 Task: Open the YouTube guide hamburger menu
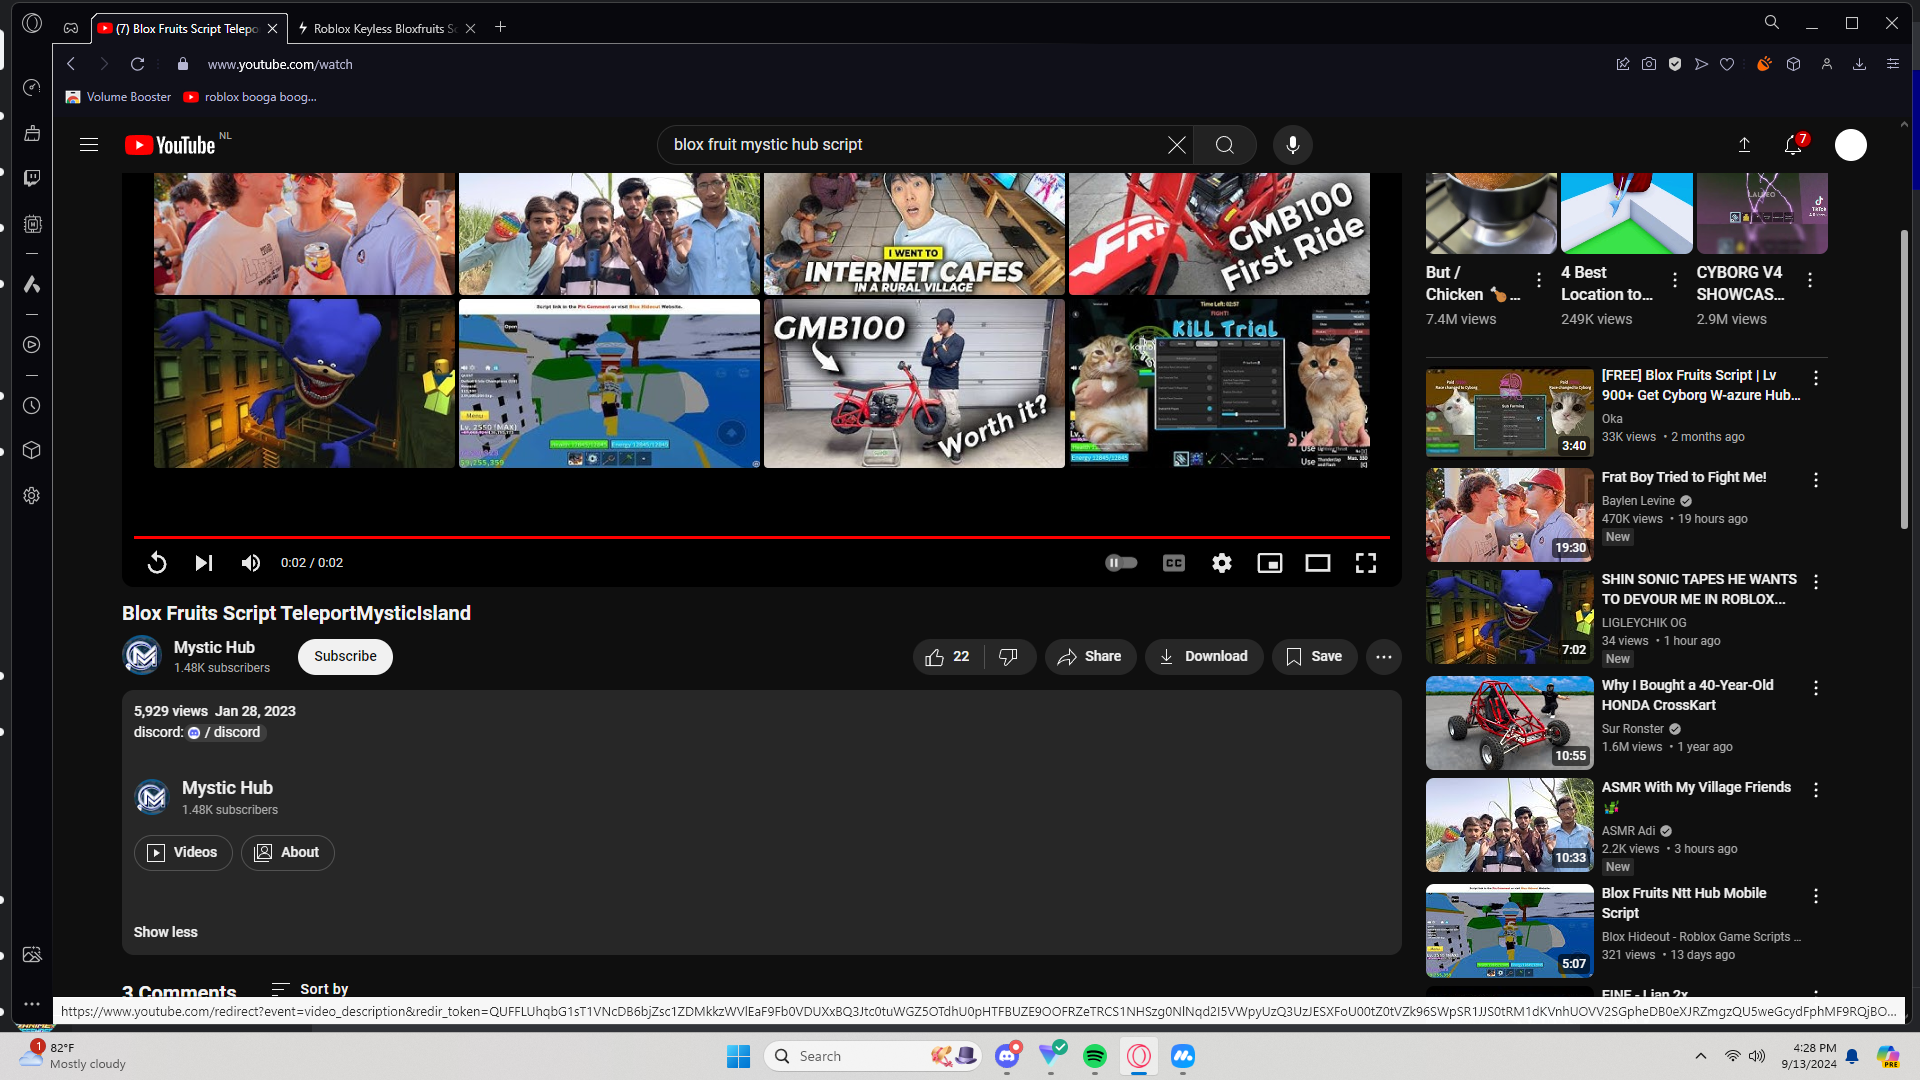click(89, 145)
